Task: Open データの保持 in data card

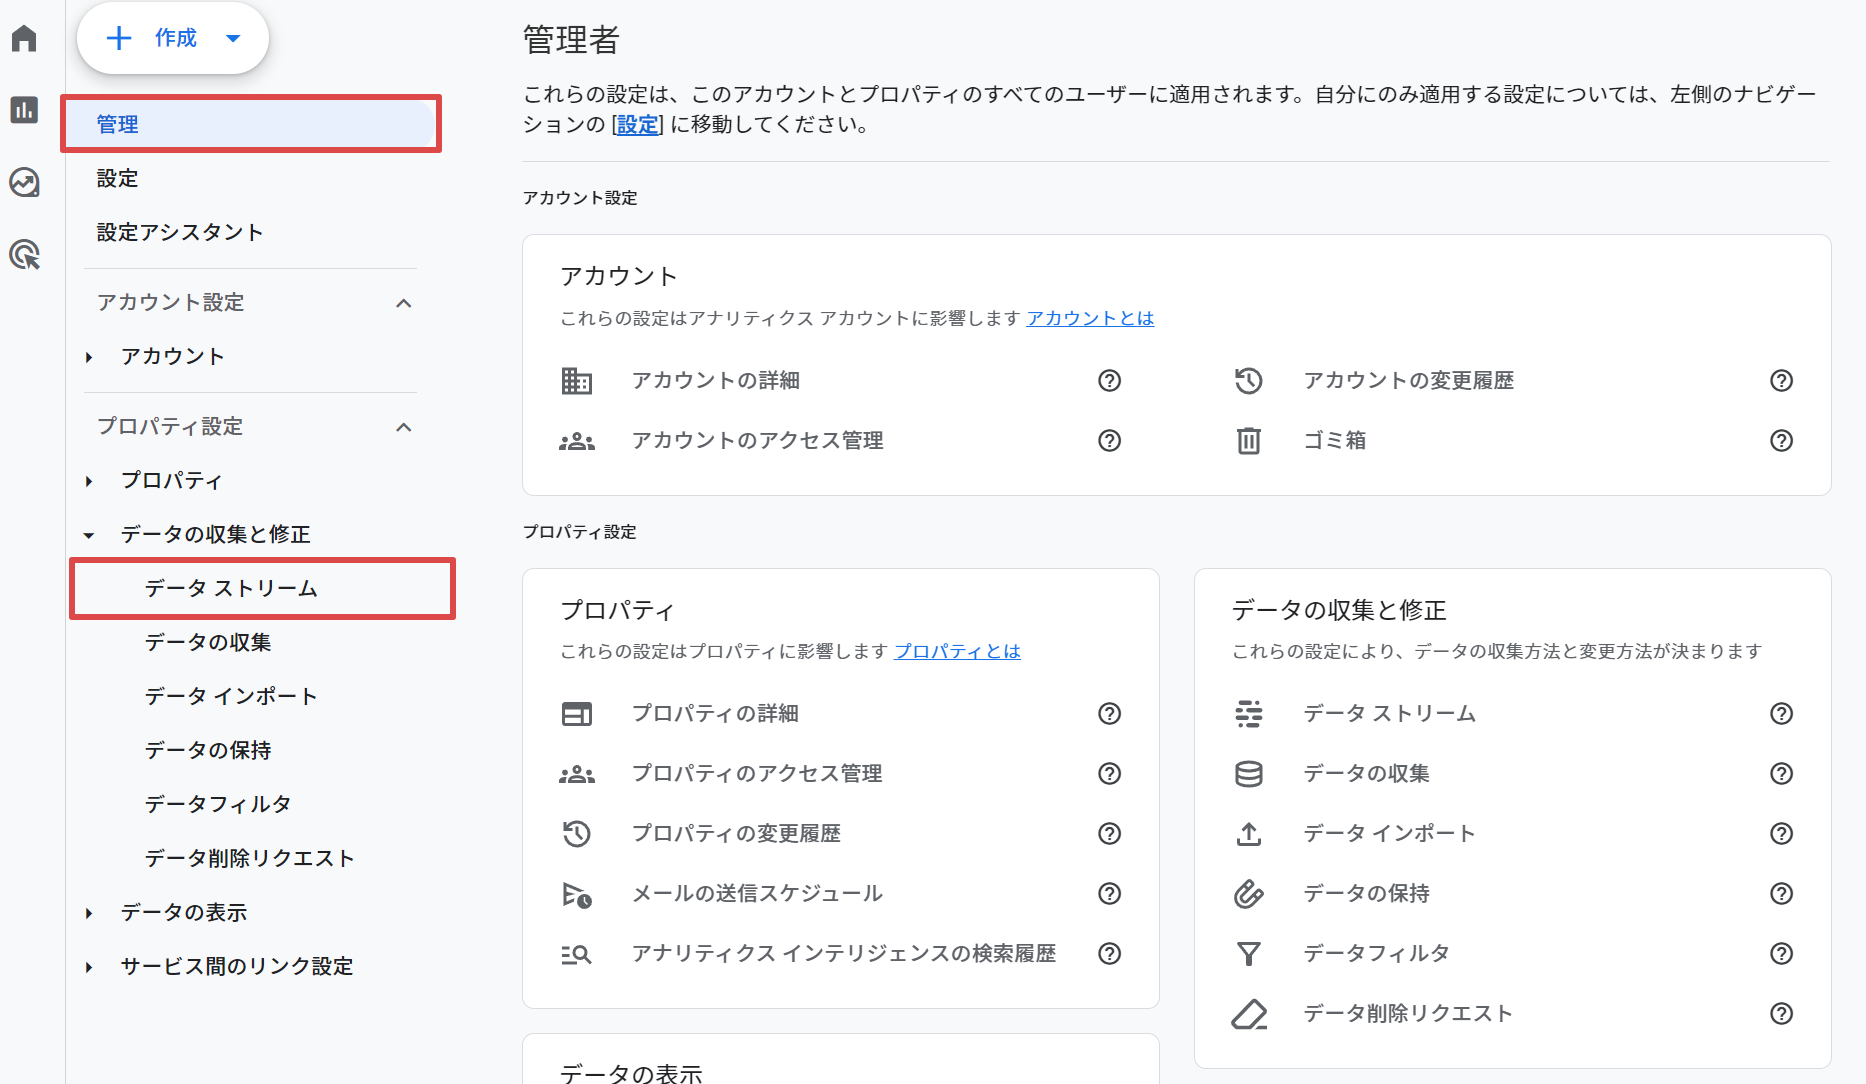Action: pos(1367,893)
